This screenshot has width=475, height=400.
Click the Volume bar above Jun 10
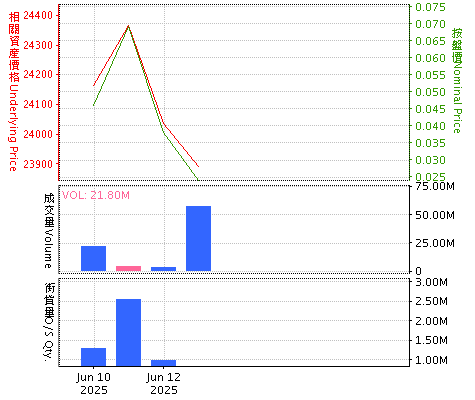click(93, 258)
